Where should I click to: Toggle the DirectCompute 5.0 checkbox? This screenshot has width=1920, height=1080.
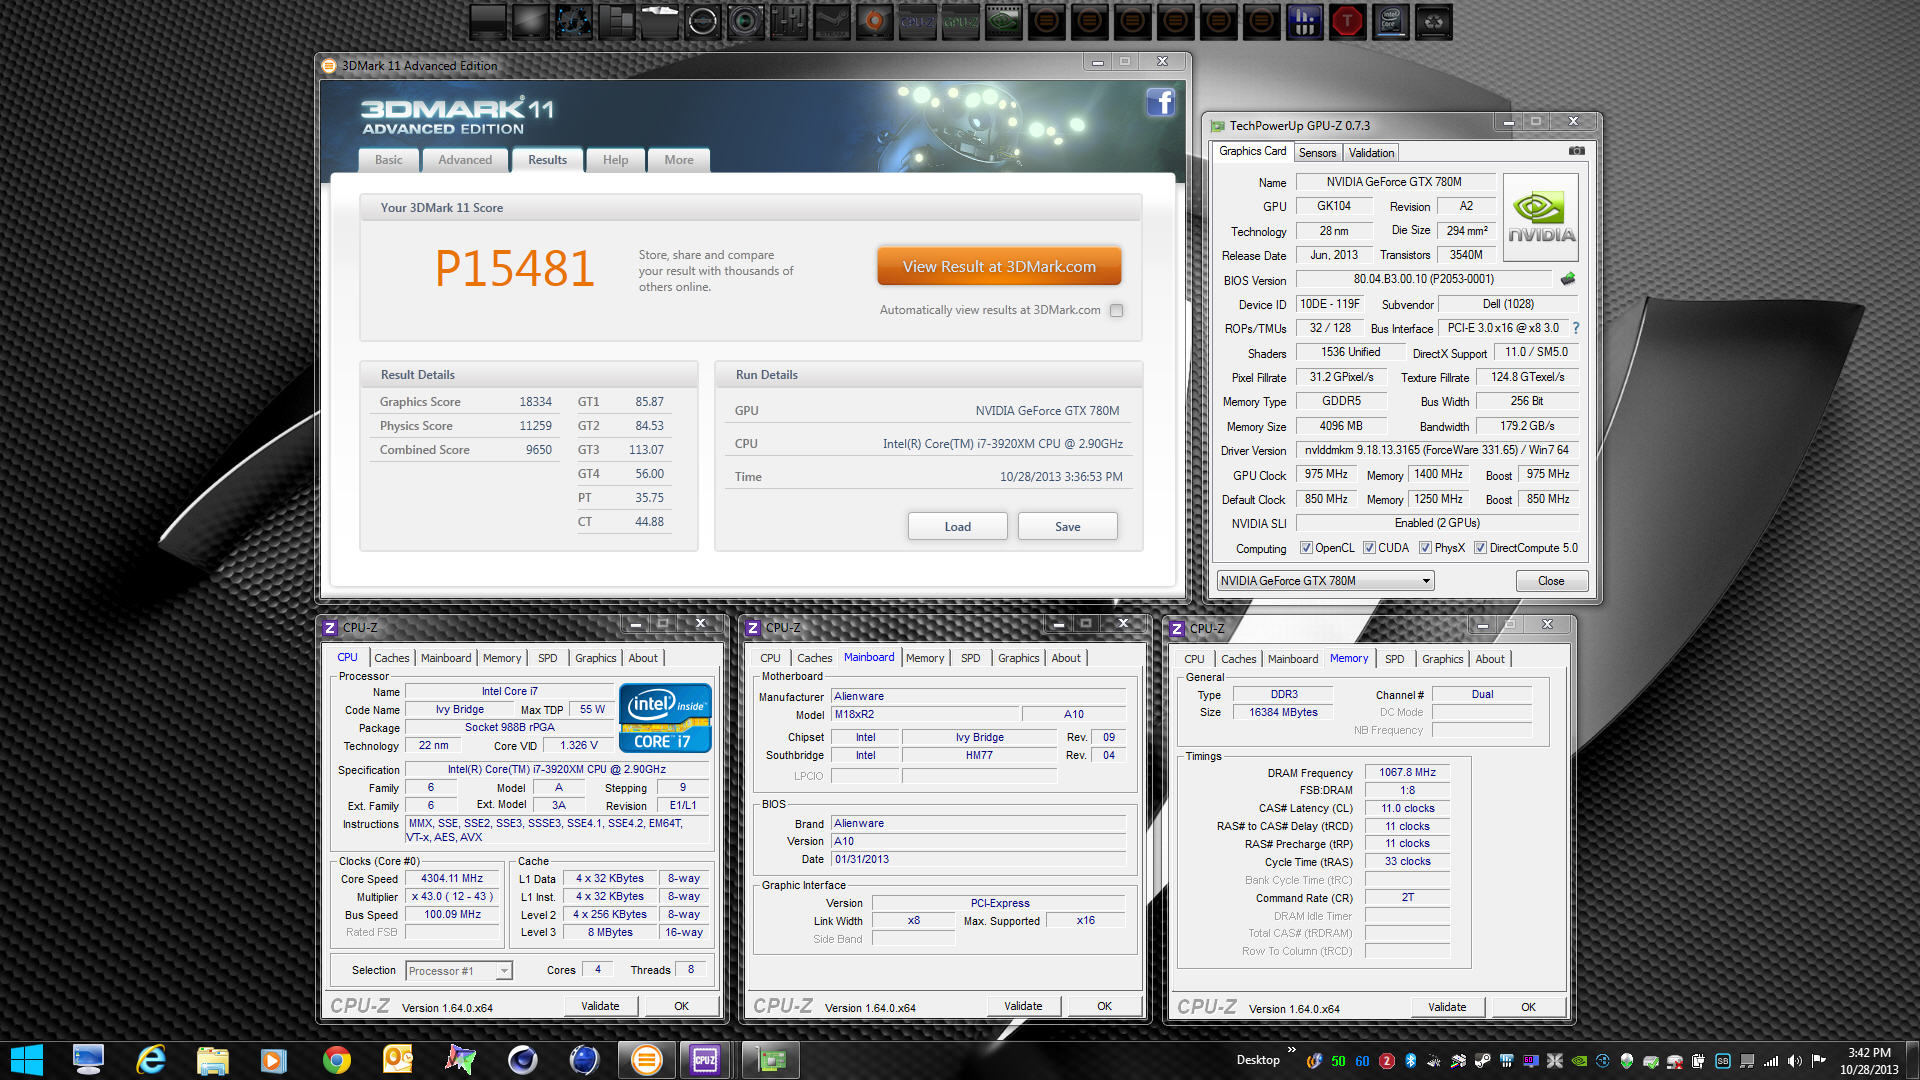(1480, 548)
